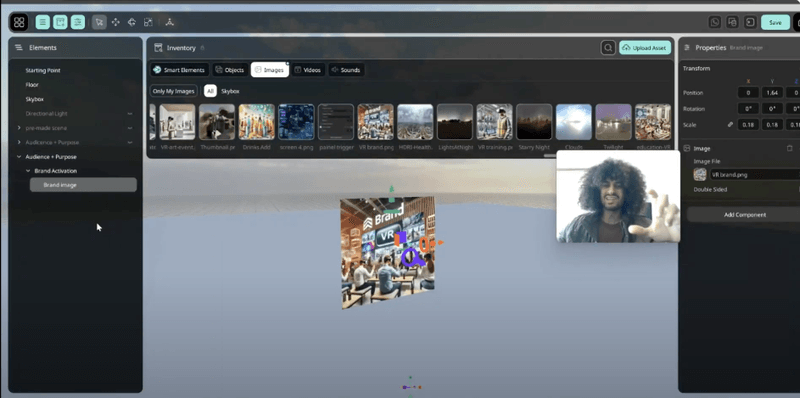Image resolution: width=800 pixels, height=398 pixels.
Task: Pick the Drinks Add image thumbnail
Action: [x=257, y=122]
